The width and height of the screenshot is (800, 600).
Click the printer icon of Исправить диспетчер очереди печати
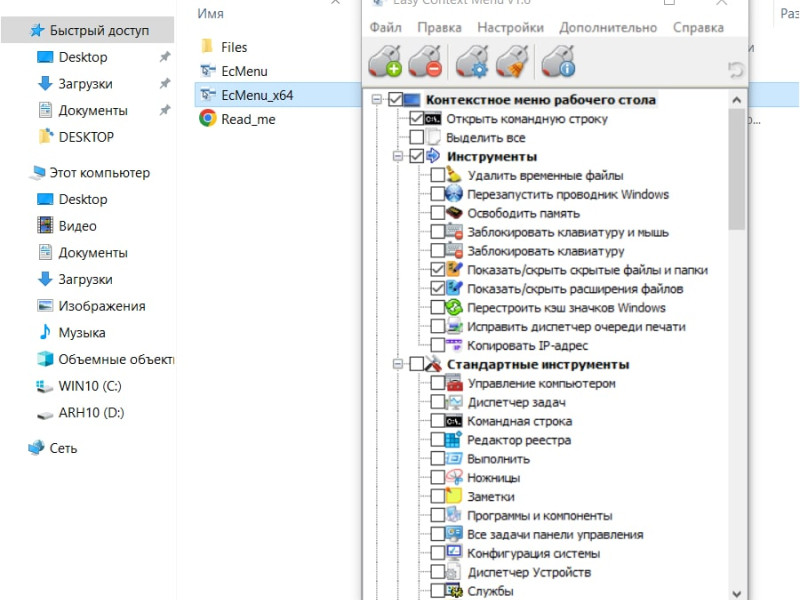point(454,326)
